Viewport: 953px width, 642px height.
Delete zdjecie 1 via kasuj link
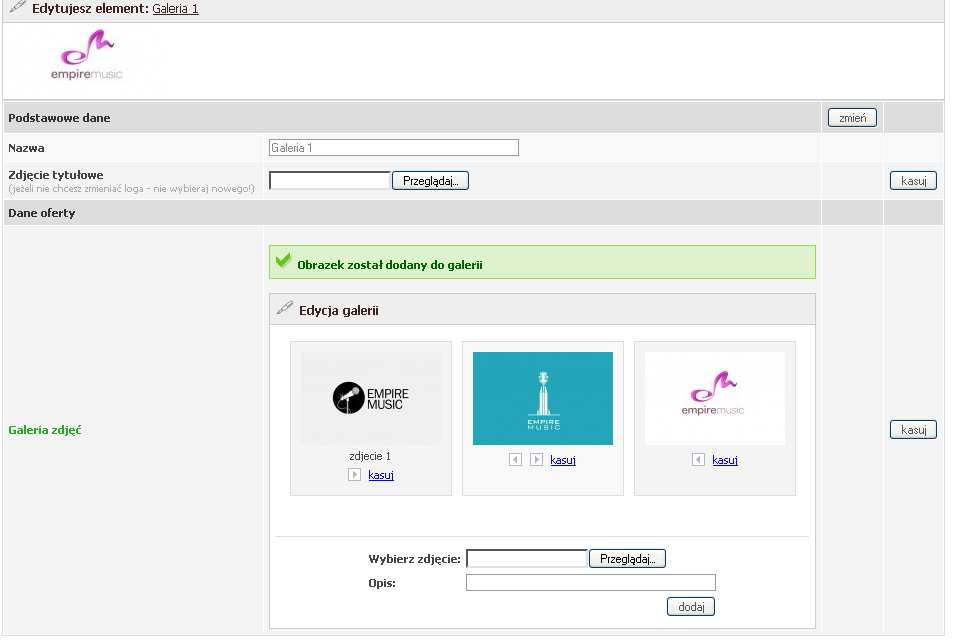pyautogui.click(x=381, y=475)
